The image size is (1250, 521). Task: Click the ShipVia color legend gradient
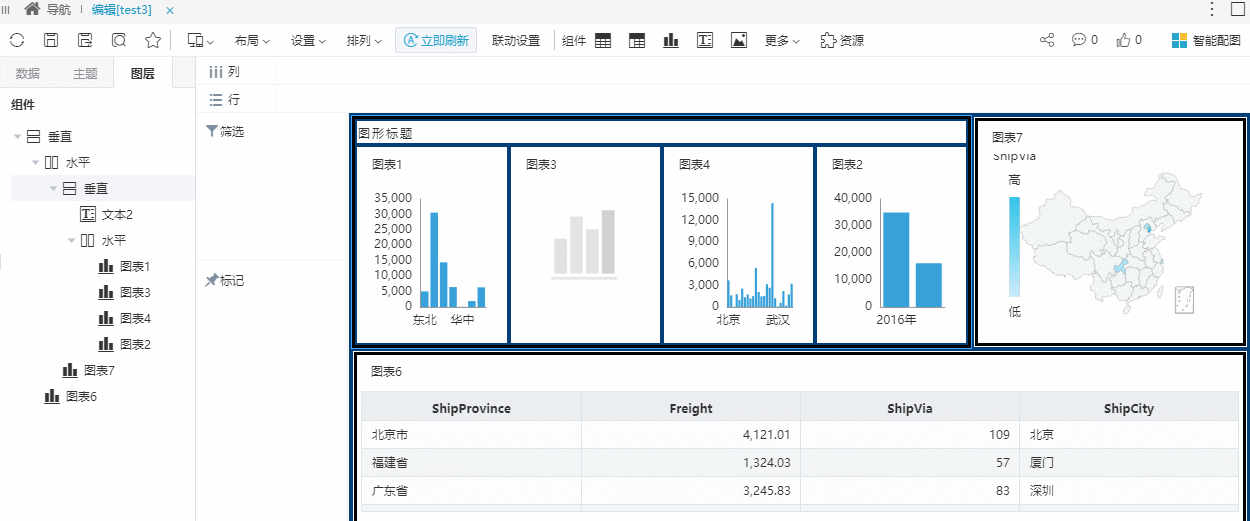tap(1014, 246)
